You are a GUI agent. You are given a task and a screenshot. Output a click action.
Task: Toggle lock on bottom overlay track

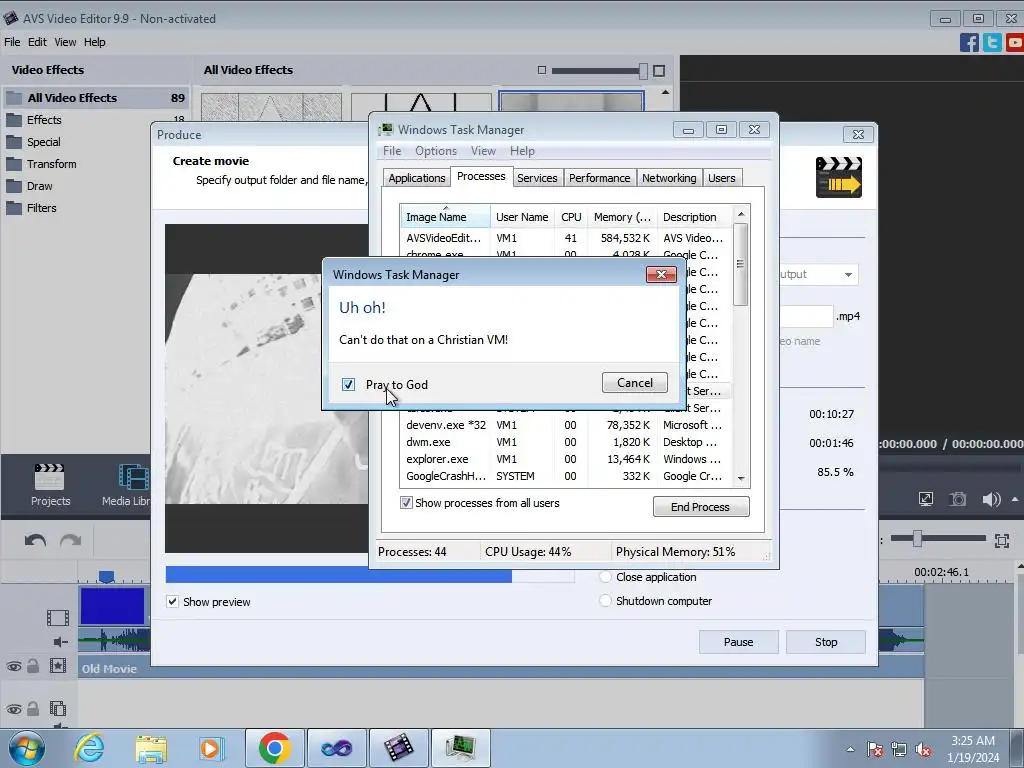pyautogui.click(x=33, y=709)
